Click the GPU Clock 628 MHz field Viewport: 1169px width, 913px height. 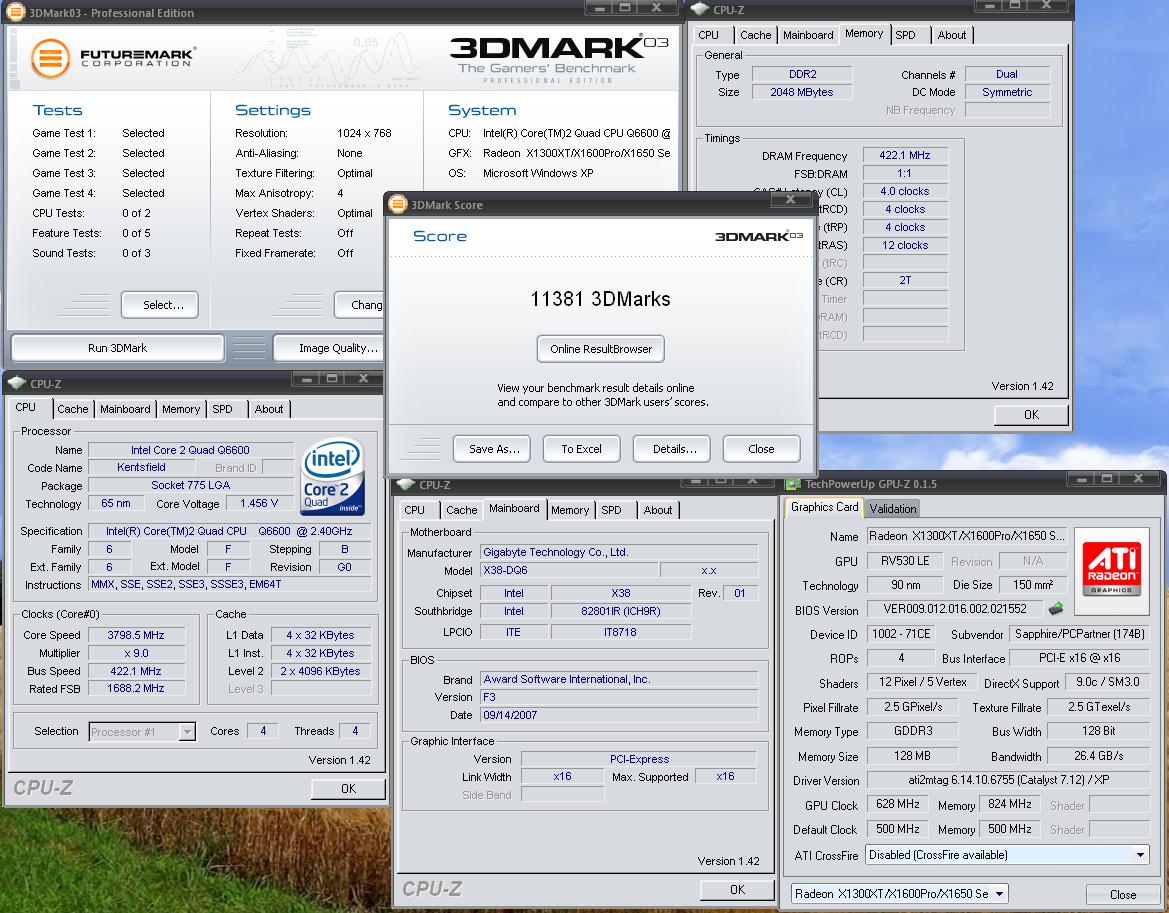[898, 804]
